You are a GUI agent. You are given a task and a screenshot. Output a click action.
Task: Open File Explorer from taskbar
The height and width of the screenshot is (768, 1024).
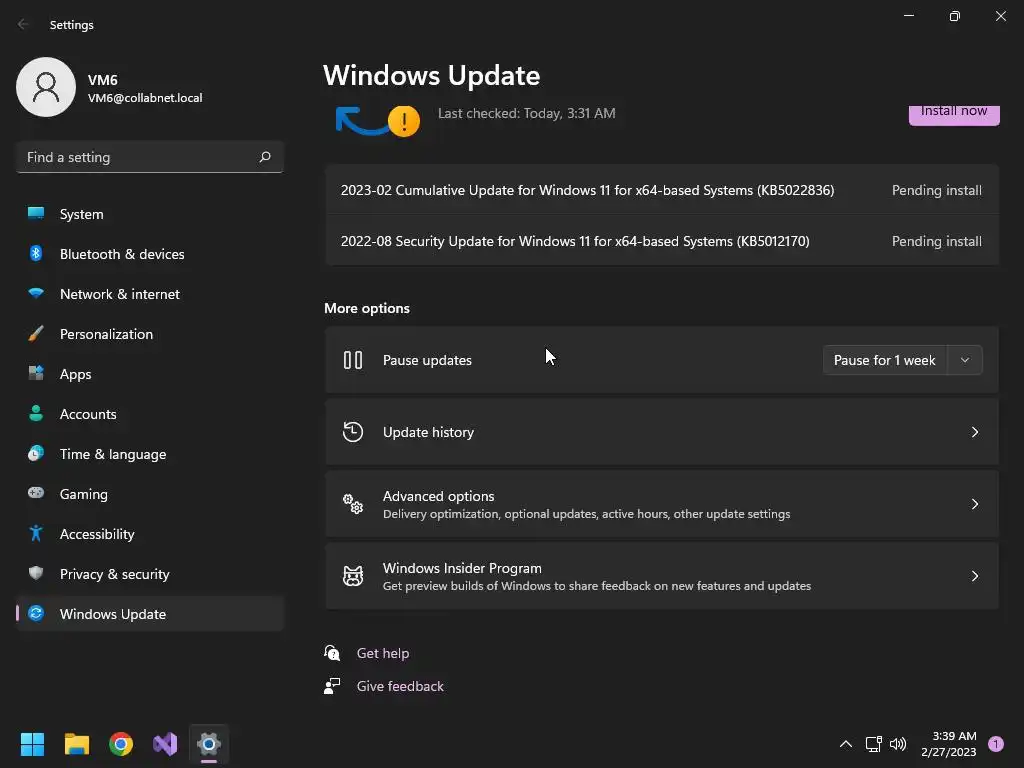point(76,744)
